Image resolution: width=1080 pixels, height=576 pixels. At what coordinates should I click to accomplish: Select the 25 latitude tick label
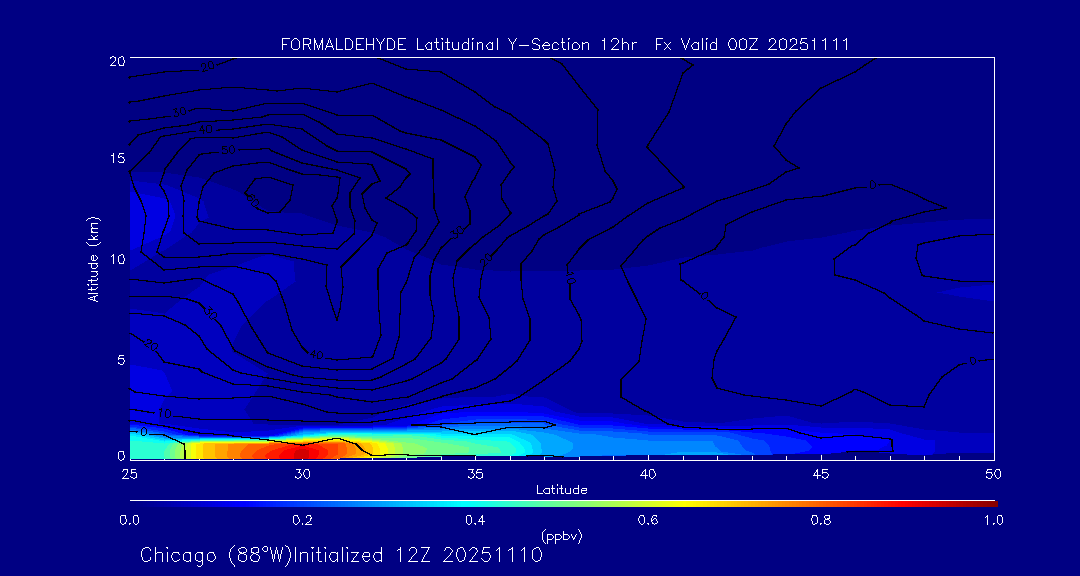pos(129,472)
